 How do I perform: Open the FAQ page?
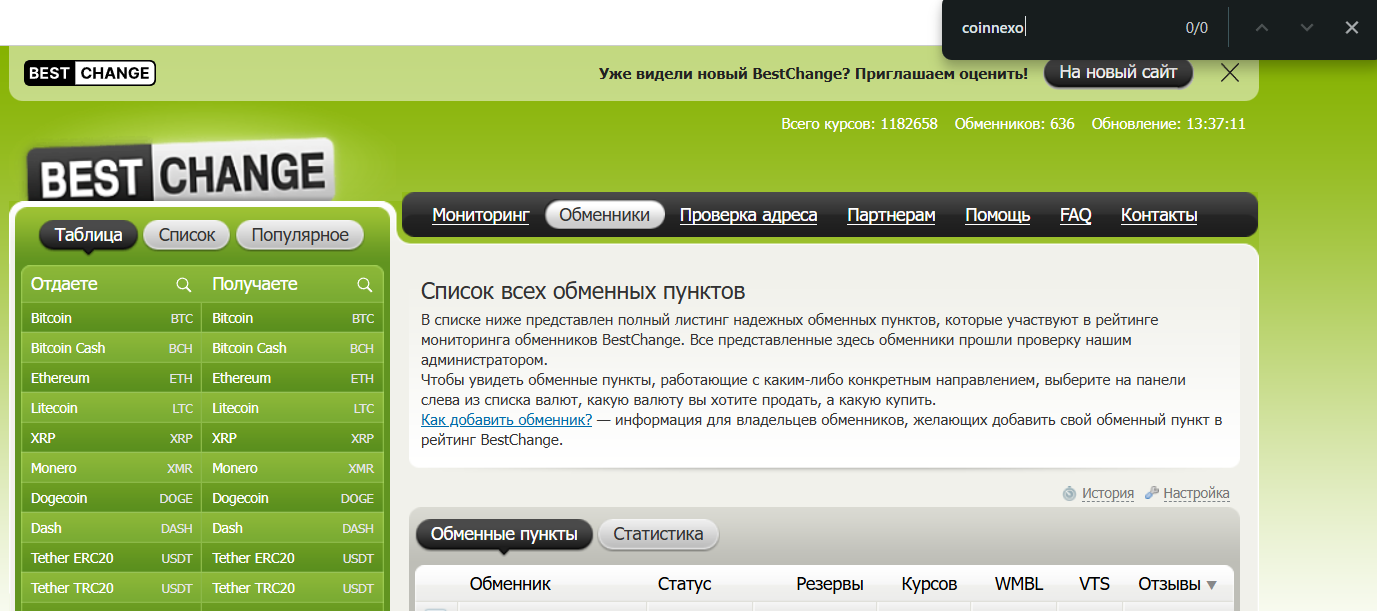[1075, 215]
